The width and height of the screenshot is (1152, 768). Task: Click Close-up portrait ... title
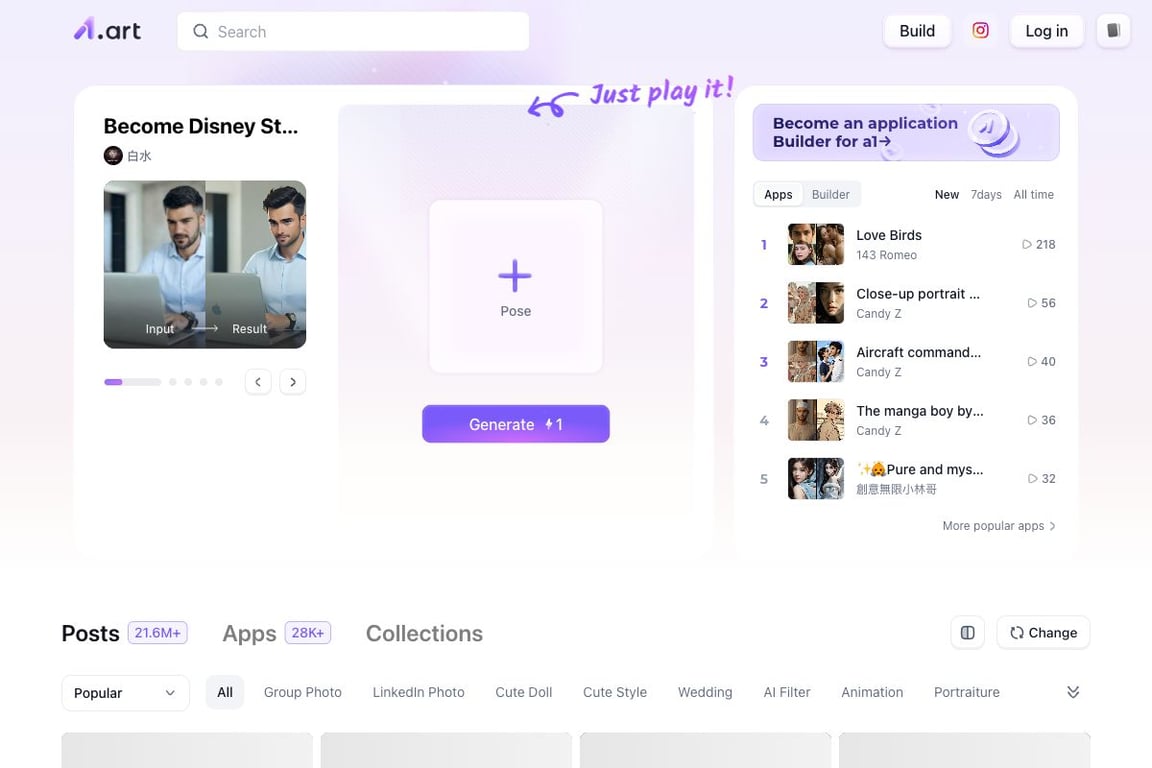[x=918, y=294]
